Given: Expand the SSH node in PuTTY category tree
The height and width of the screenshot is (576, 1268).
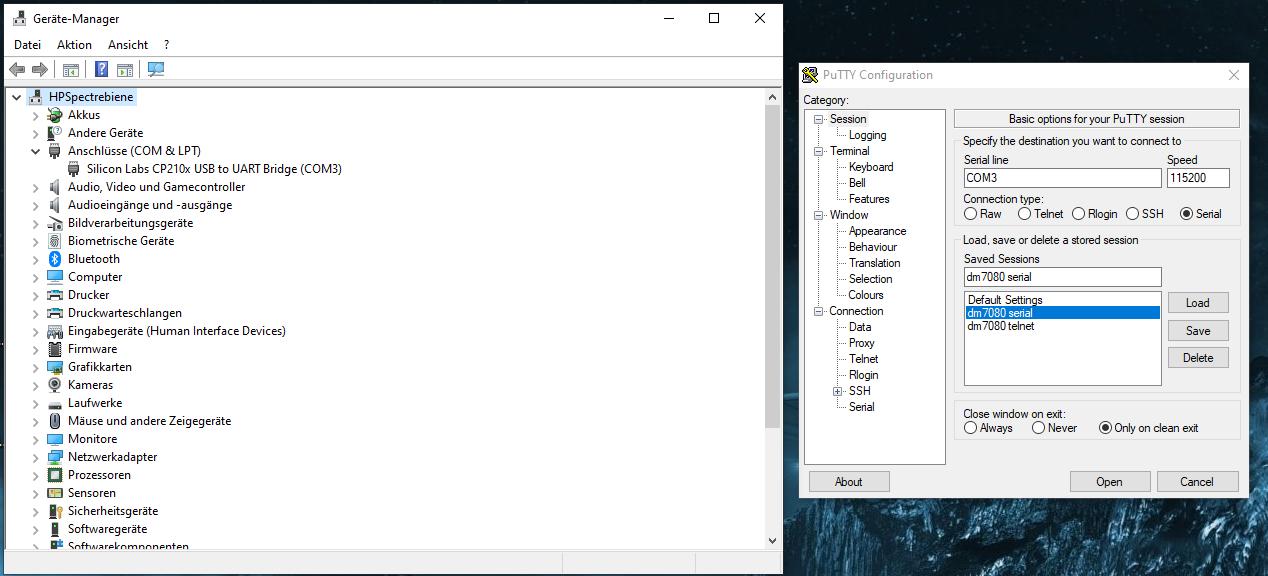Looking at the screenshot, I should (x=838, y=391).
